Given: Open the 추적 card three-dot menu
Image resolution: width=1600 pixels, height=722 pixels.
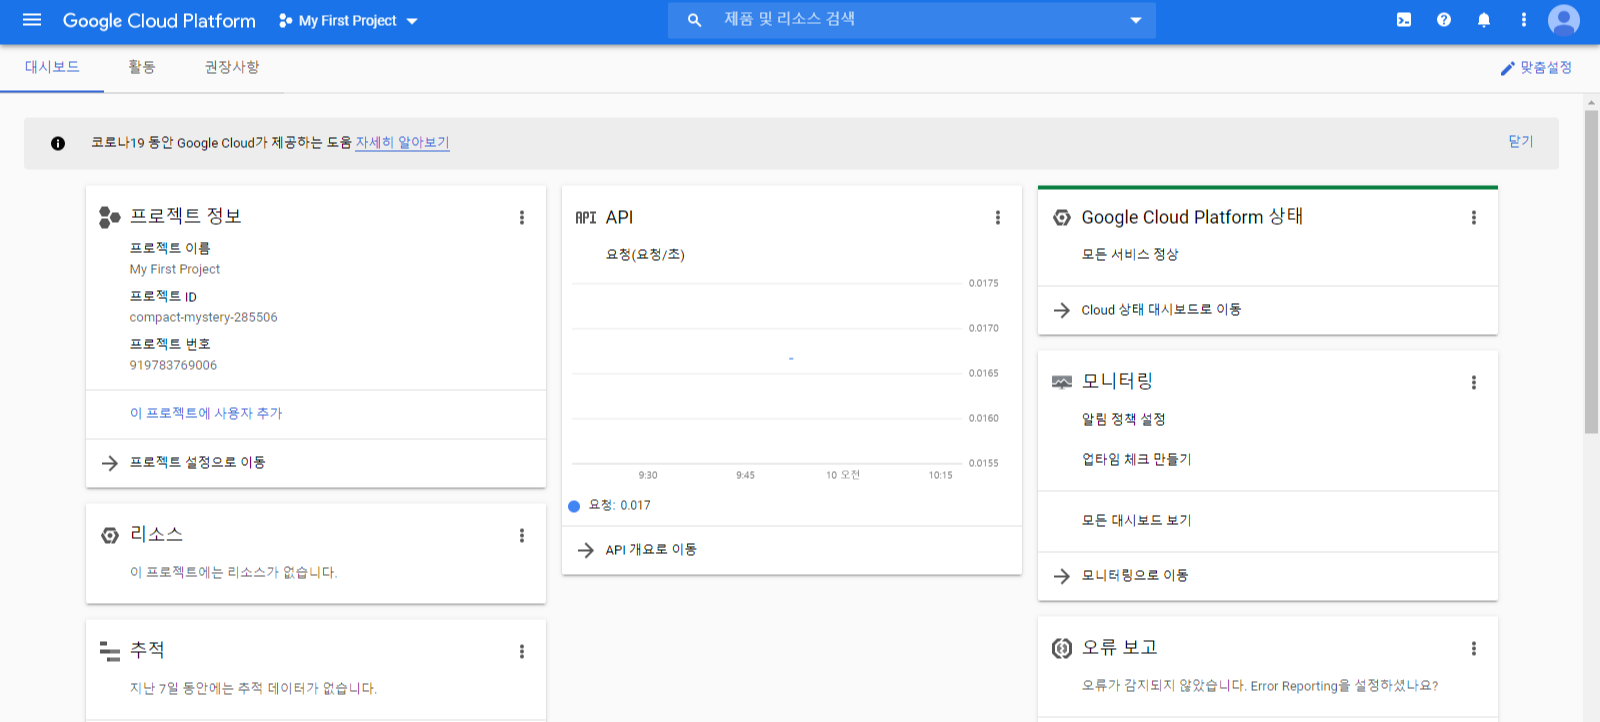Looking at the screenshot, I should (522, 651).
